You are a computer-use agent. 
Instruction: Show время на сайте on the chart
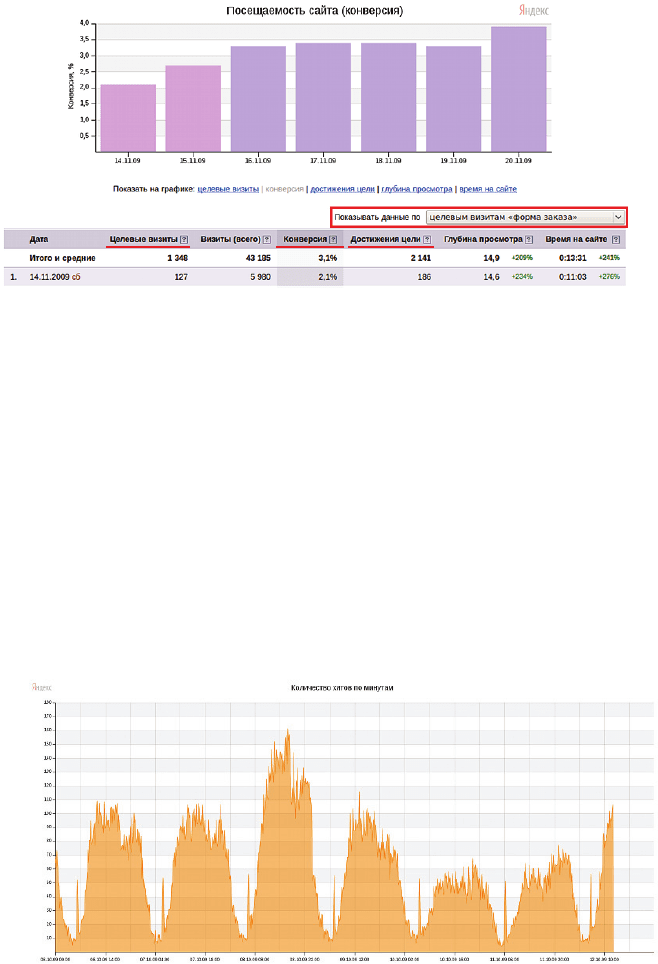tap(488, 189)
